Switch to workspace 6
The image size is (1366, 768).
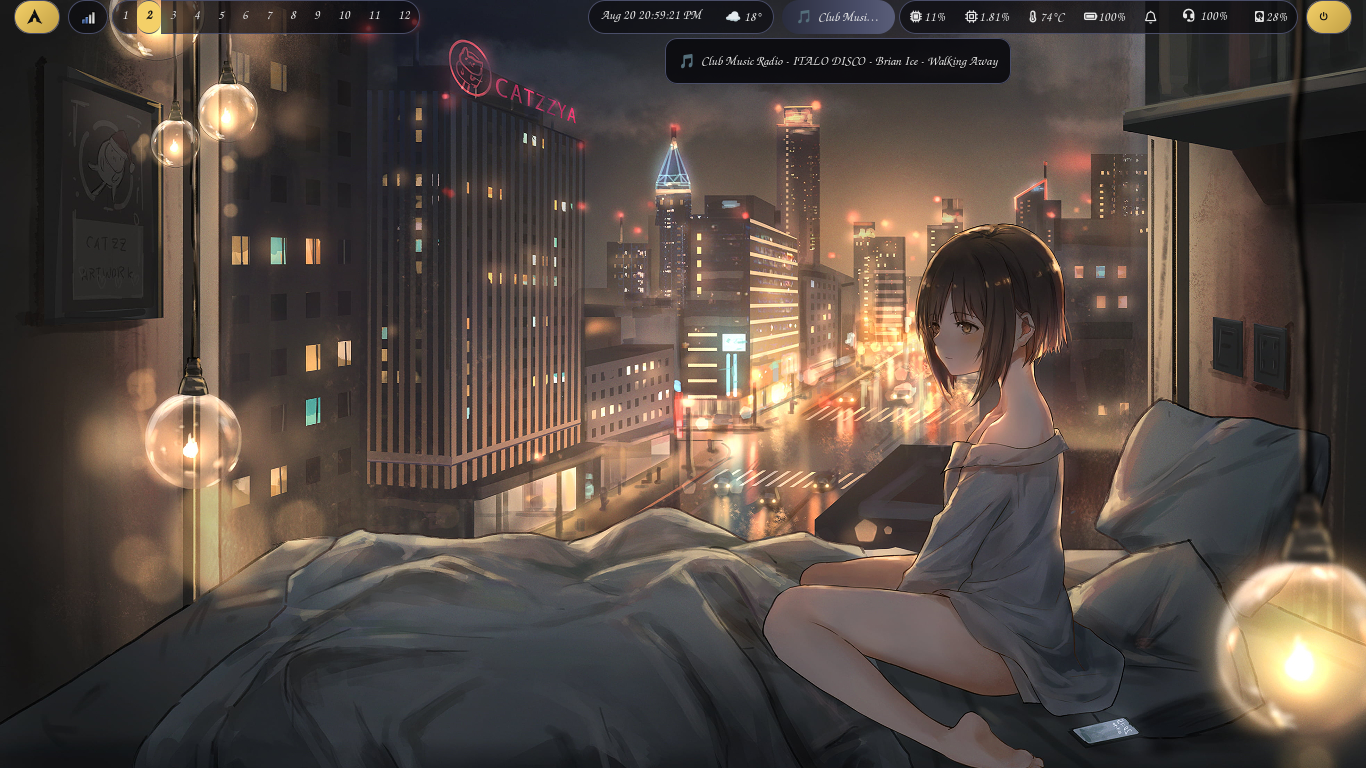pos(245,16)
